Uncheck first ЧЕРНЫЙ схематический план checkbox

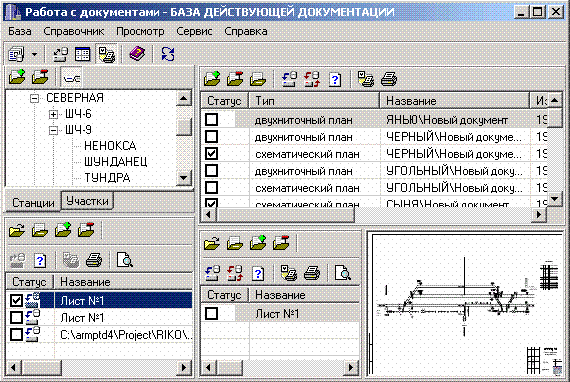point(211,153)
